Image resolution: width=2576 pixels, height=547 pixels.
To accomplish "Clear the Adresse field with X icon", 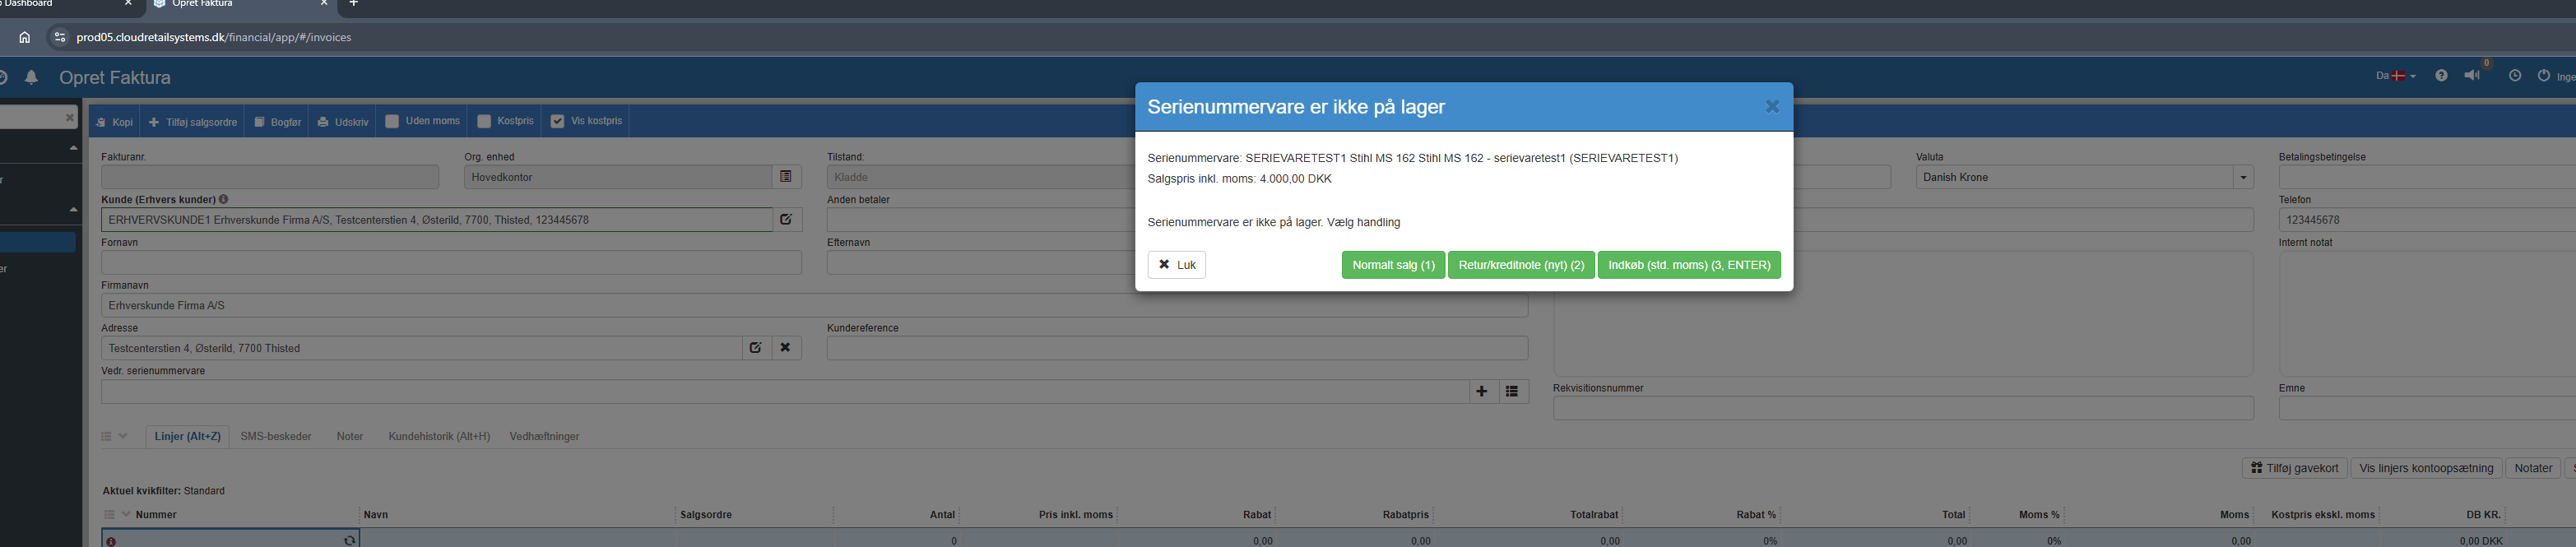I will tap(786, 348).
